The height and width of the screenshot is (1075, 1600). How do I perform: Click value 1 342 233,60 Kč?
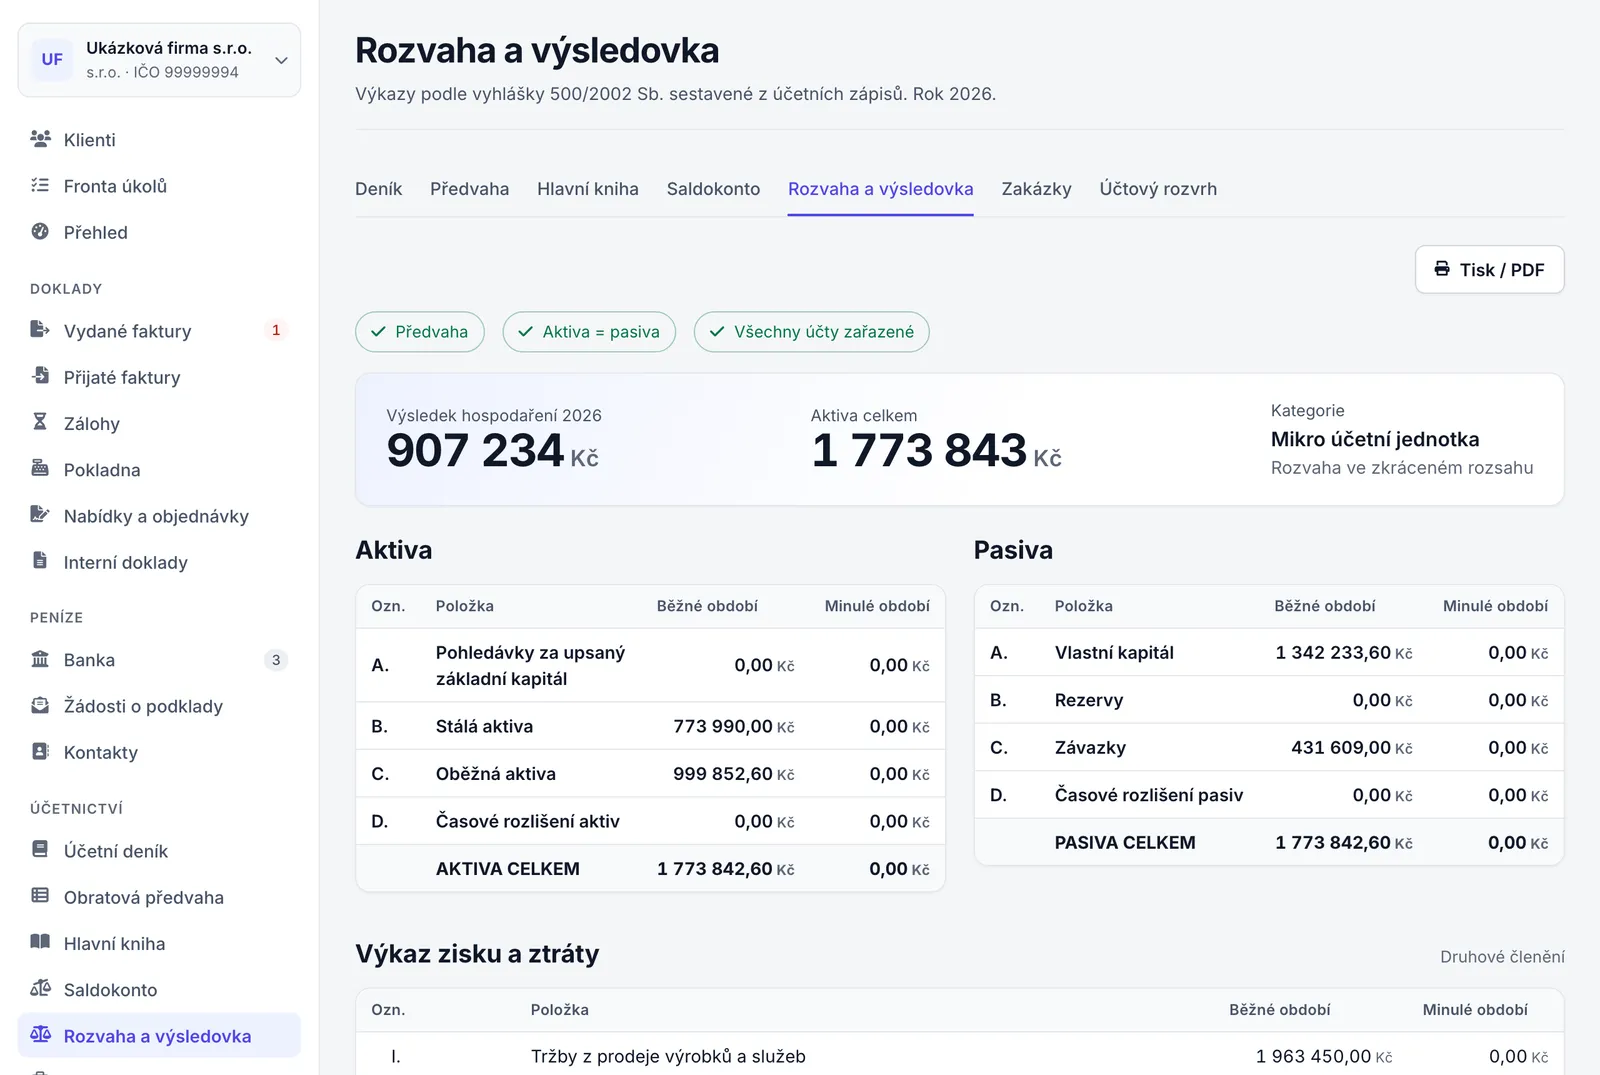1343,653
